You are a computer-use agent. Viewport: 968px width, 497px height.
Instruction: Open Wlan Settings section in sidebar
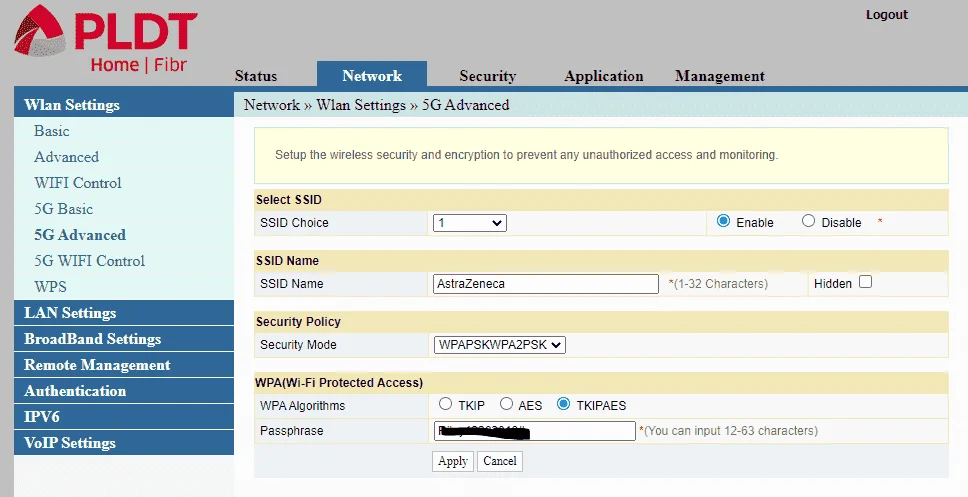click(124, 104)
